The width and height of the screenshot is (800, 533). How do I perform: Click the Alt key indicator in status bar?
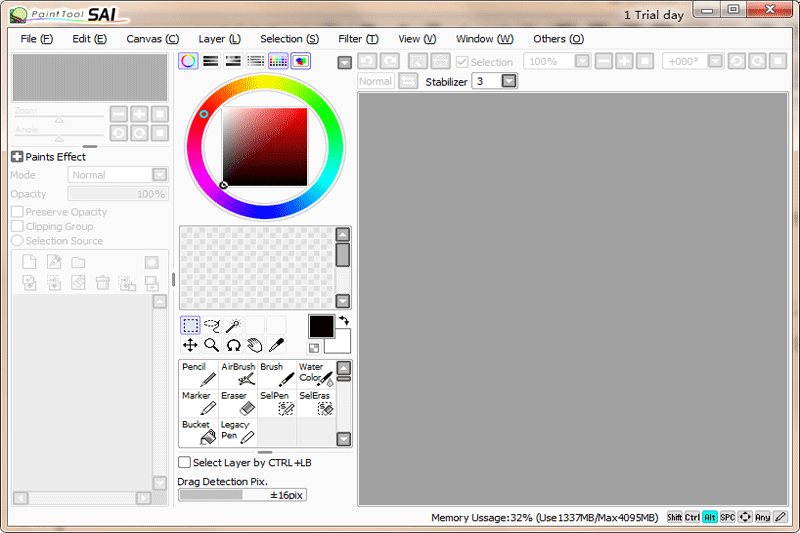coord(710,517)
